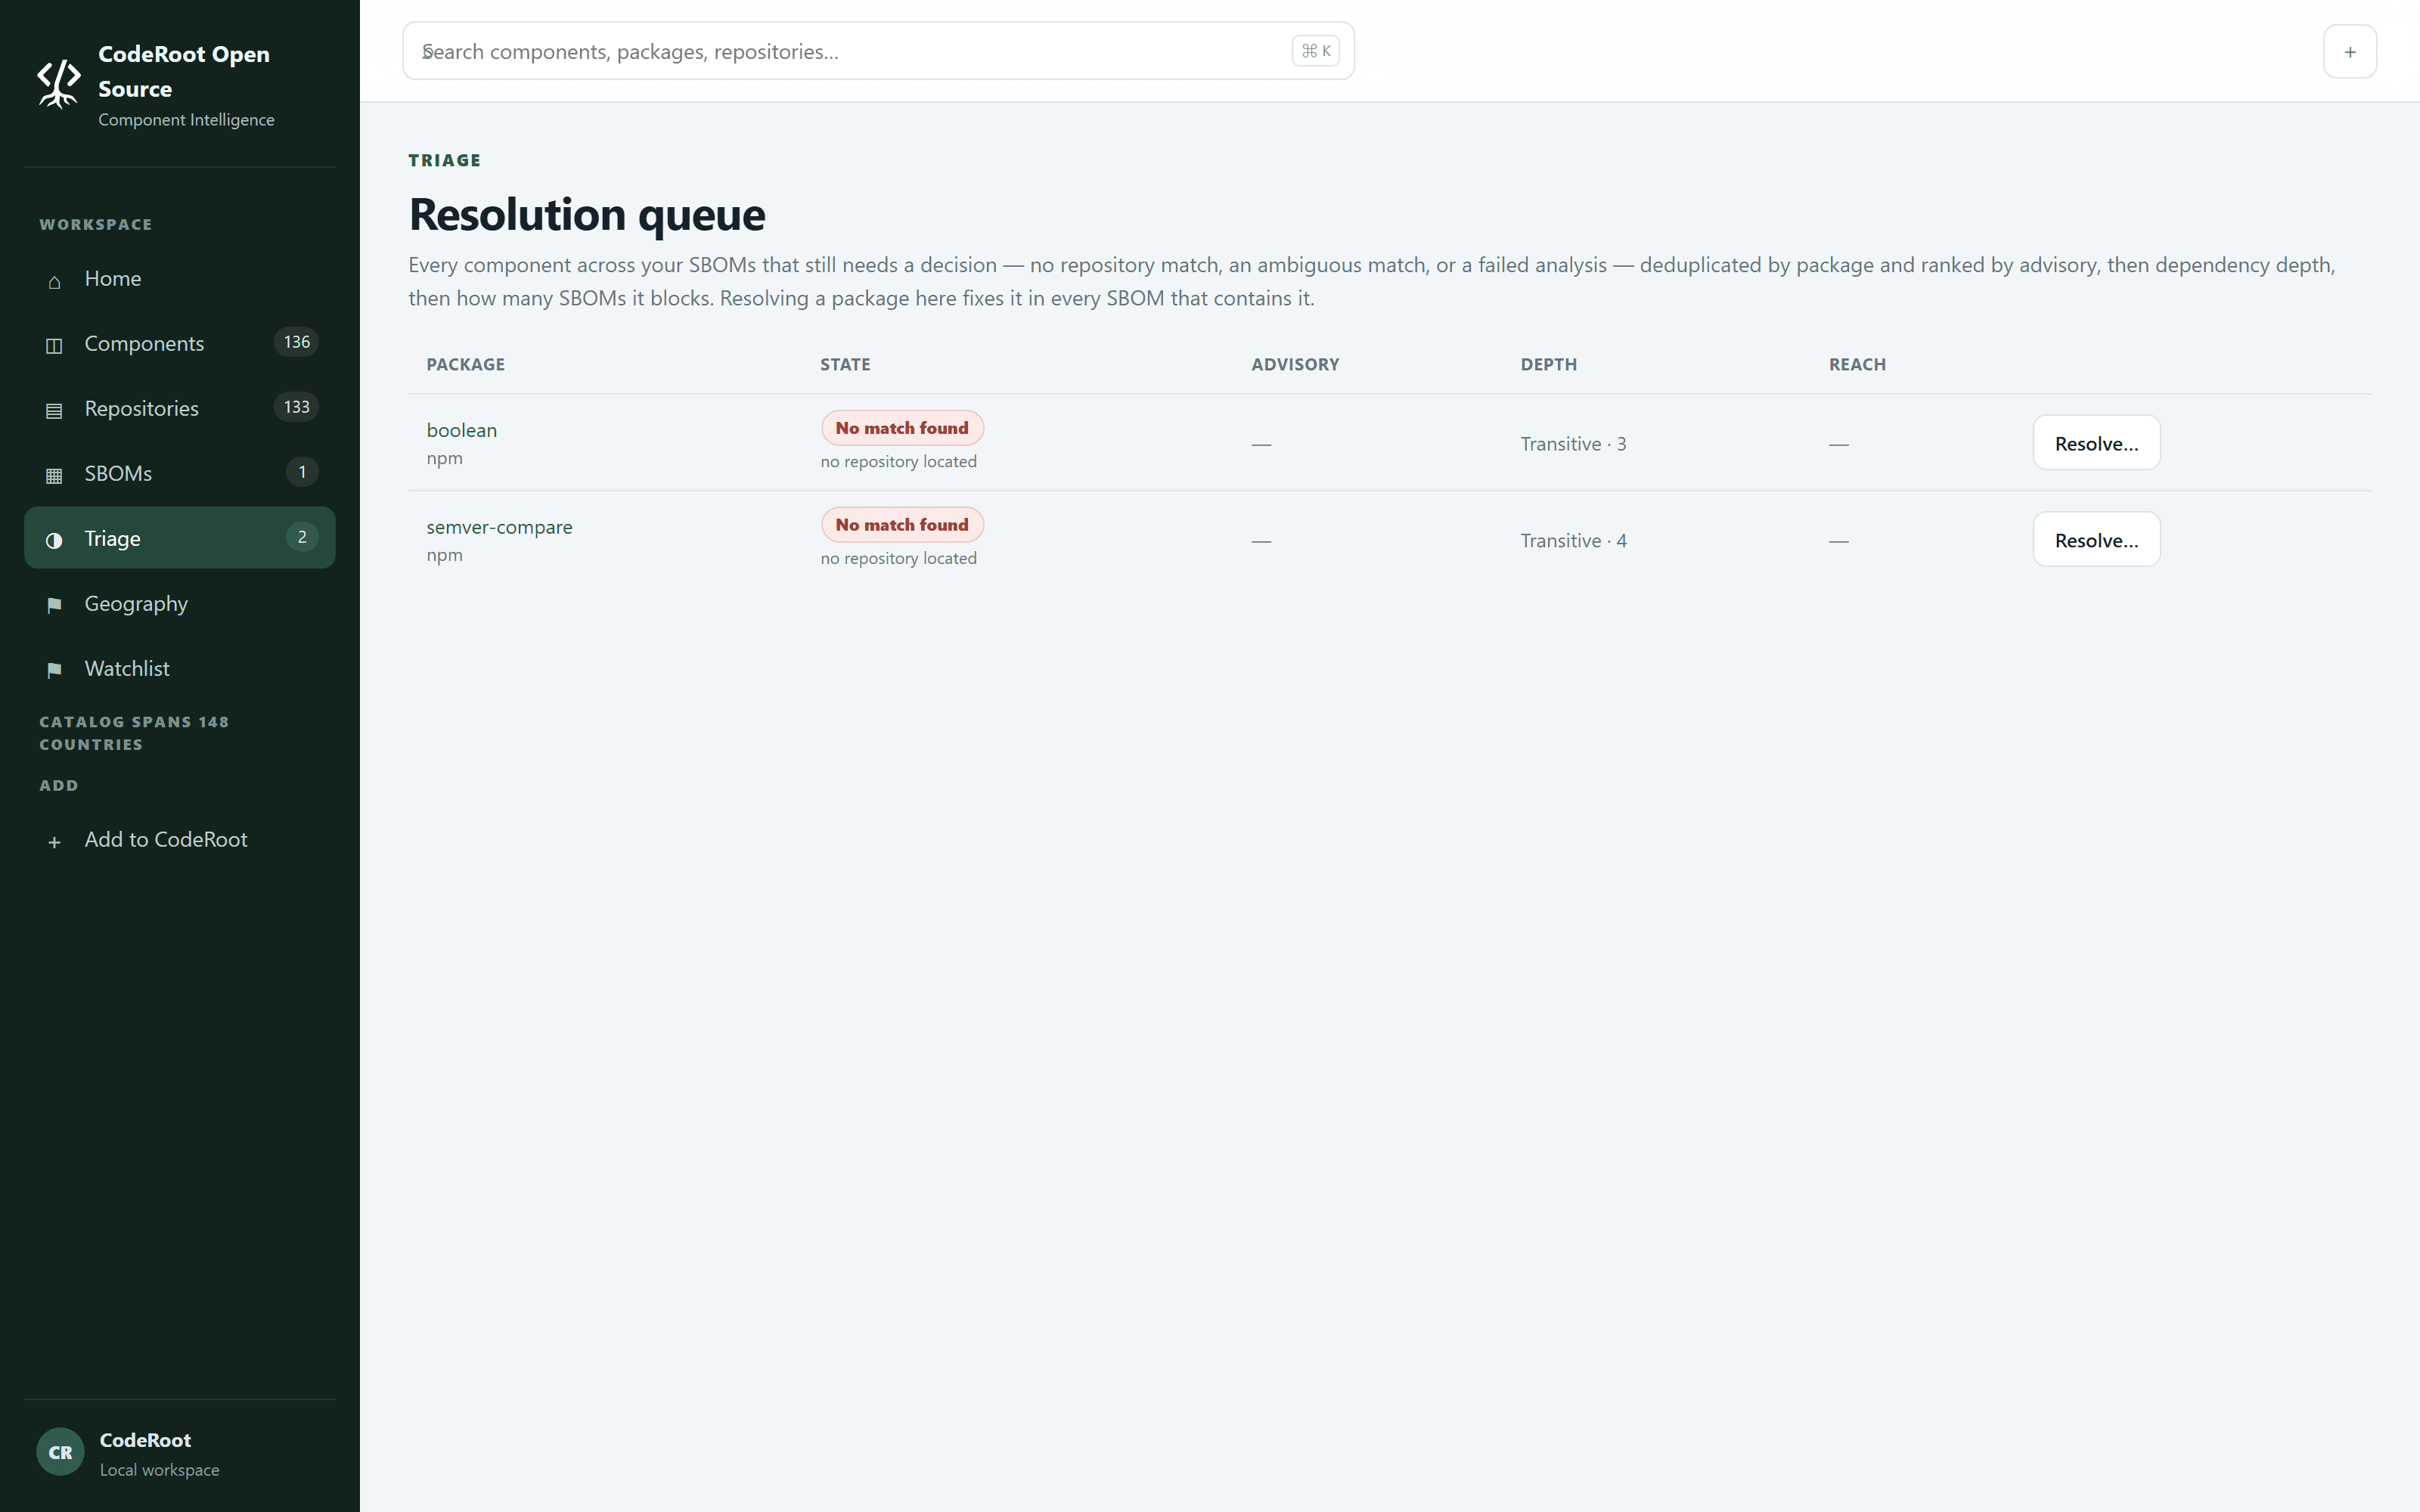Click Resolve button for boolean
This screenshot has height=1512, width=2420.
point(2096,443)
